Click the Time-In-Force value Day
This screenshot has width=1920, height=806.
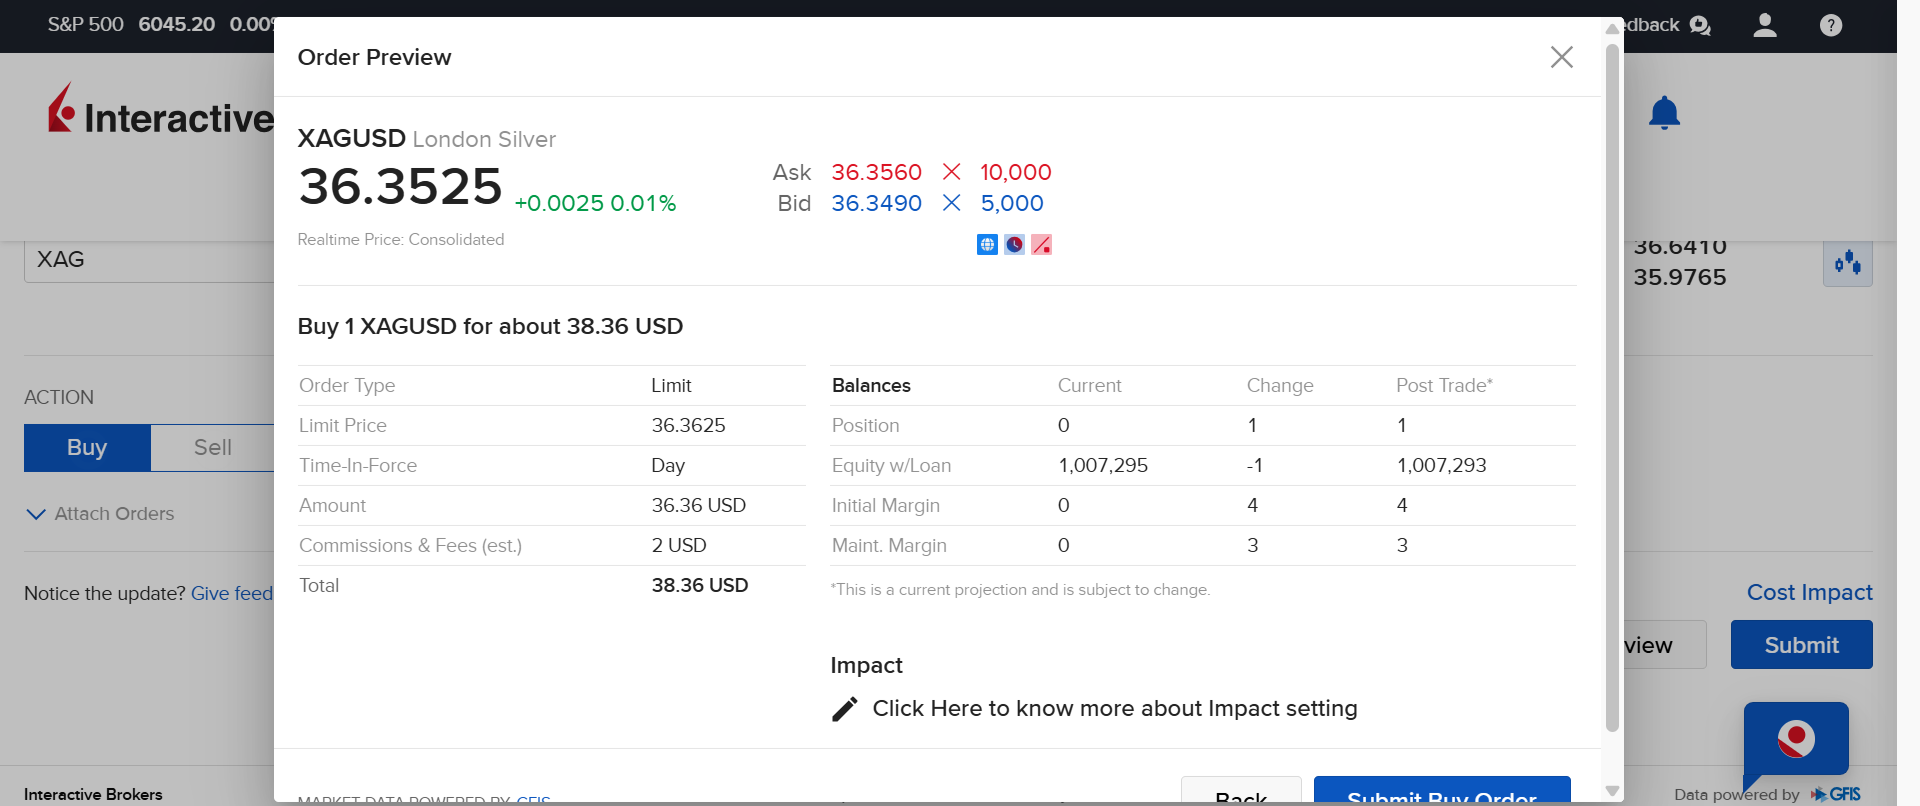coord(668,465)
